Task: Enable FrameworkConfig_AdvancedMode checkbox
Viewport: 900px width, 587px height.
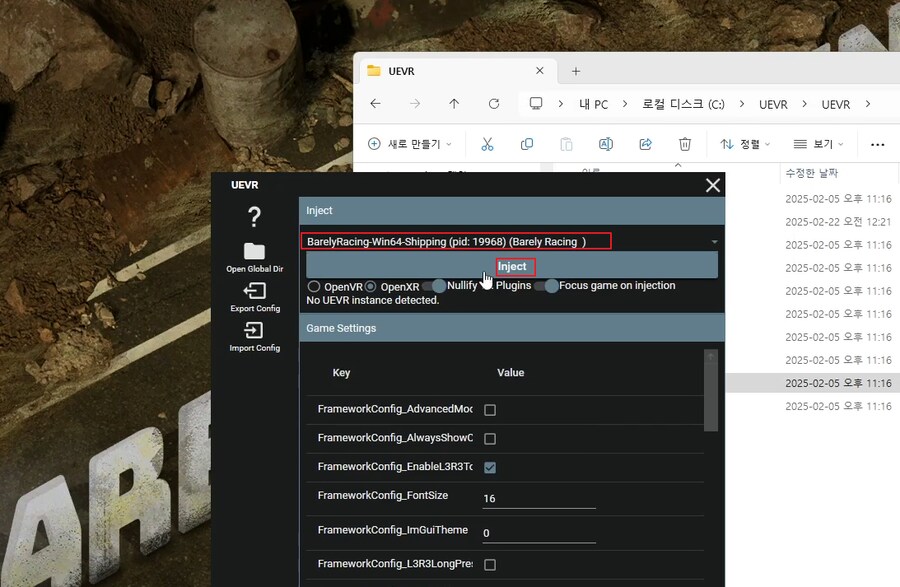Action: coord(490,410)
